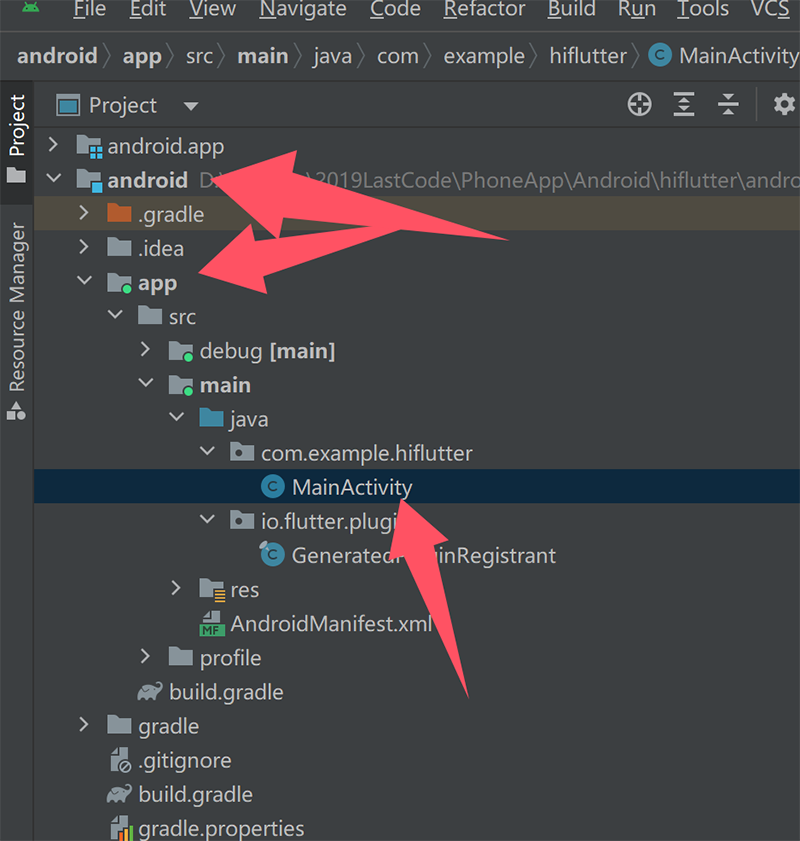800x841 pixels.
Task: Click the src breadcrumb
Action: click(199, 56)
